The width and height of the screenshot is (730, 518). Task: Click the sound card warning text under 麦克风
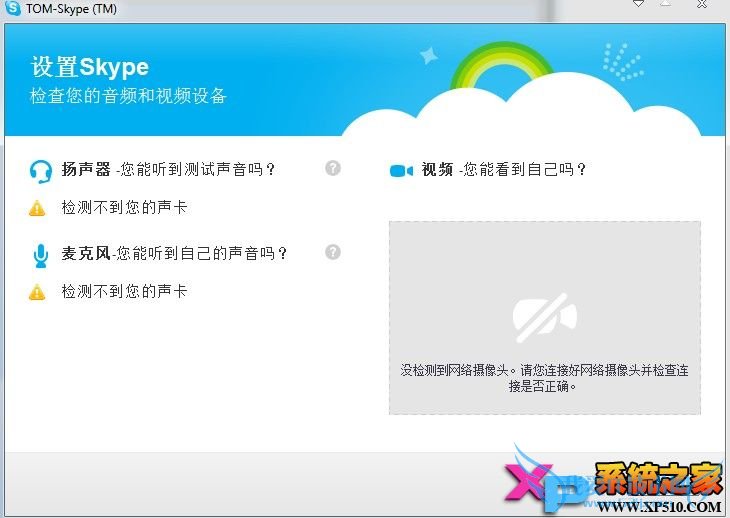click(124, 291)
